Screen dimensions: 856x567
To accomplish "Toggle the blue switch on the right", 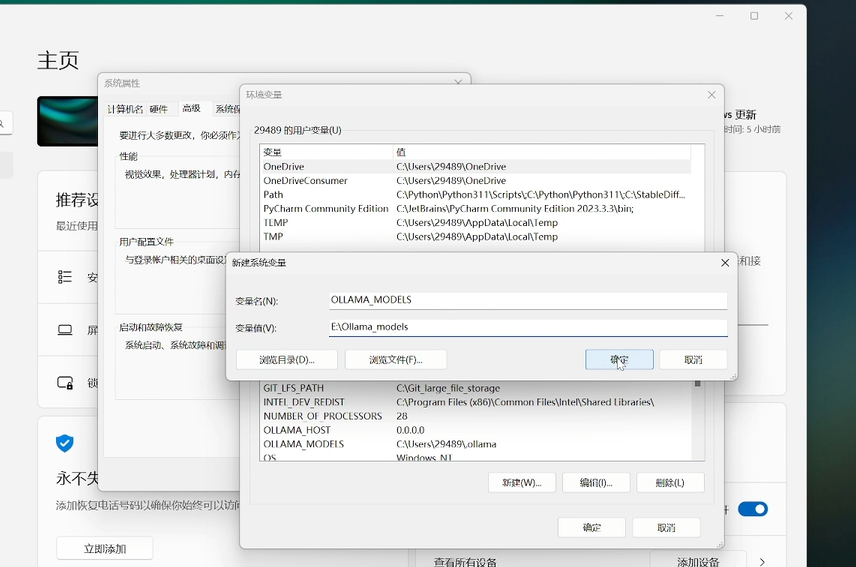I will tap(752, 509).
